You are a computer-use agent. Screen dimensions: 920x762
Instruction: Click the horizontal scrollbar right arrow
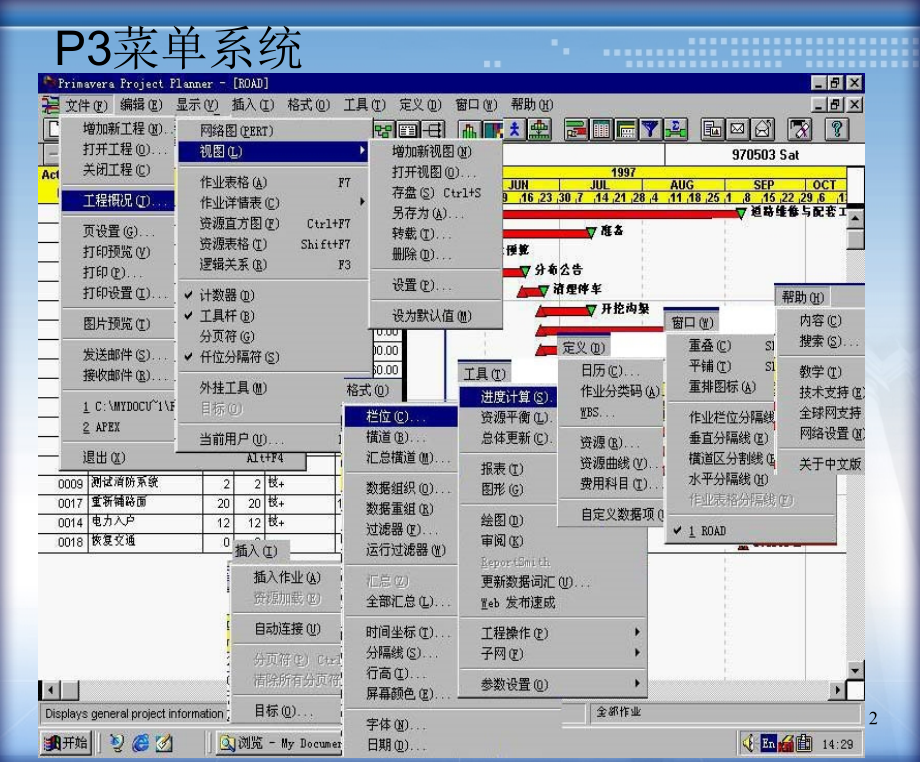[x=838, y=690]
